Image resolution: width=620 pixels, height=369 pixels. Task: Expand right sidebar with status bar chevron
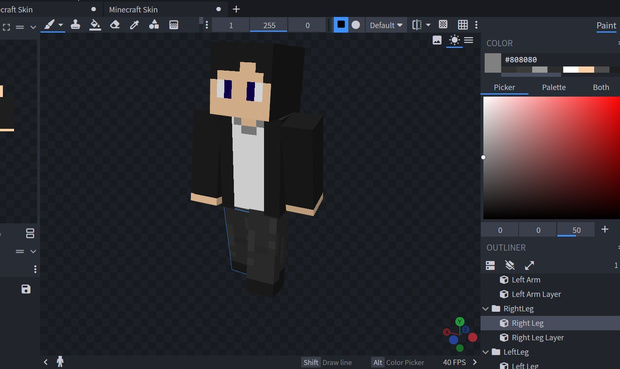click(x=474, y=362)
